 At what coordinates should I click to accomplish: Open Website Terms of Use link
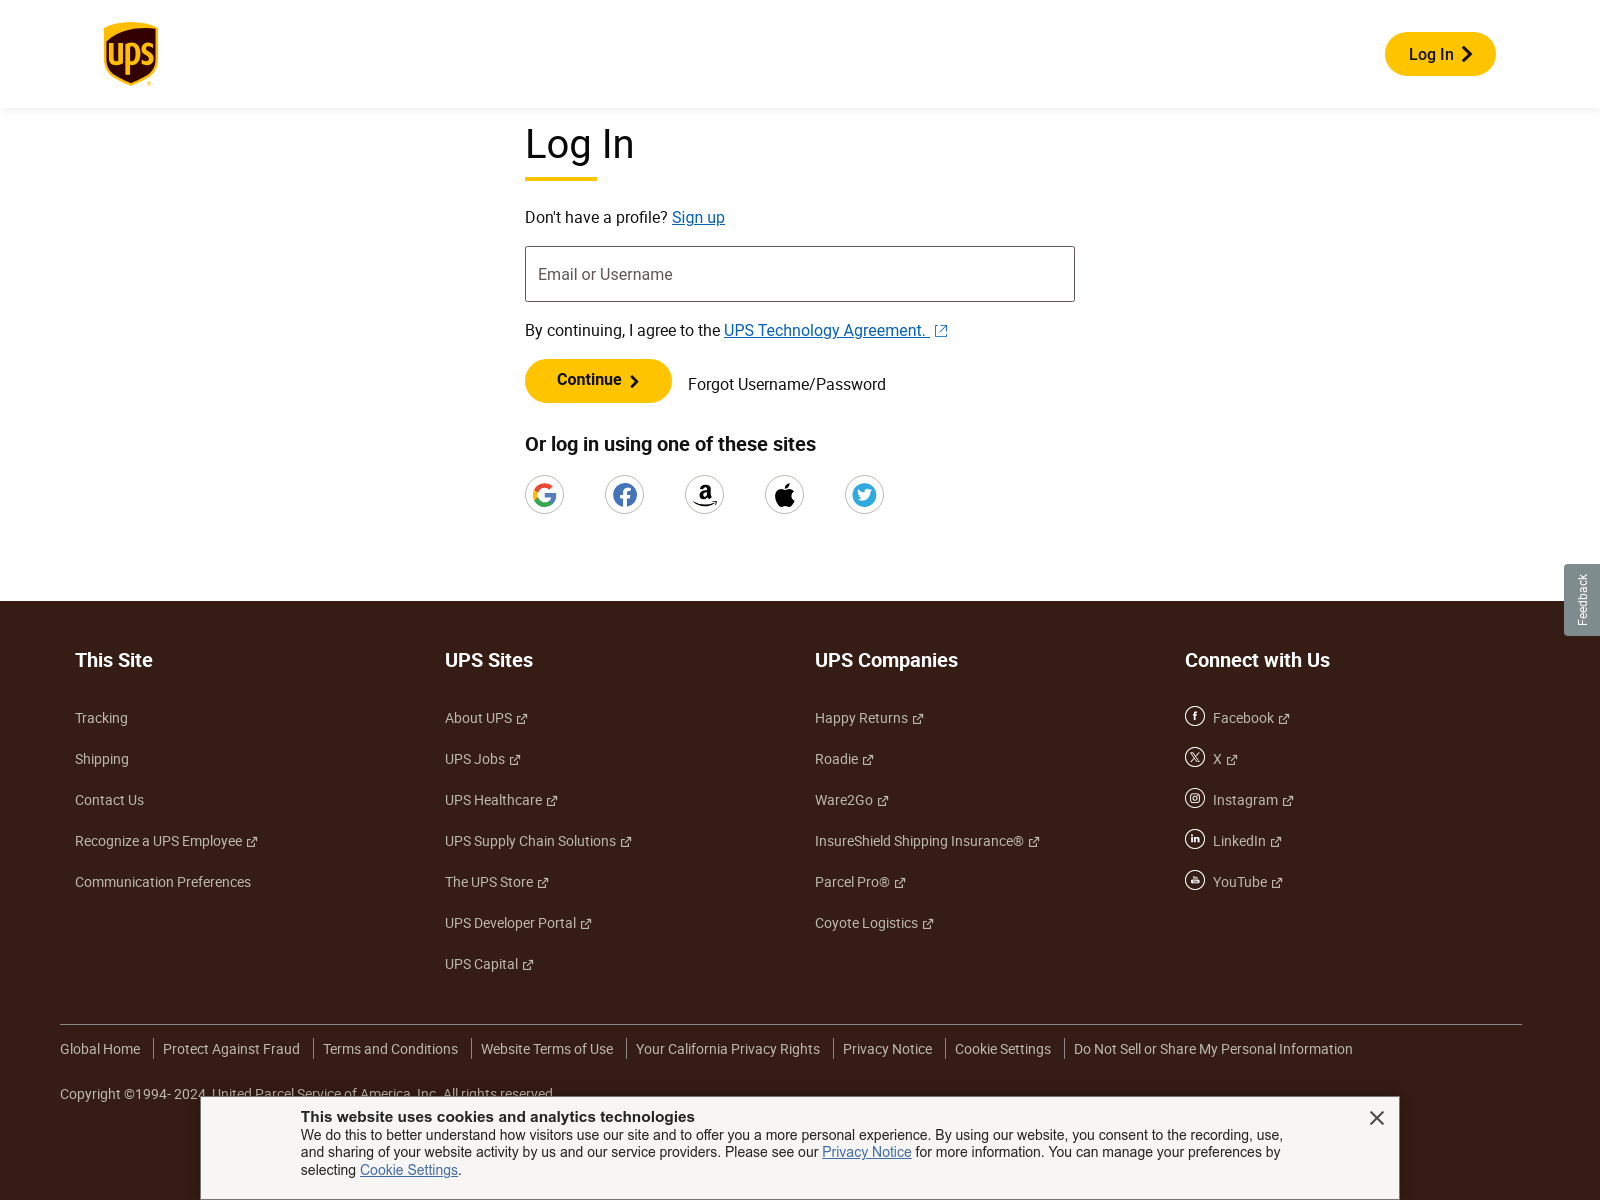coord(547,1049)
